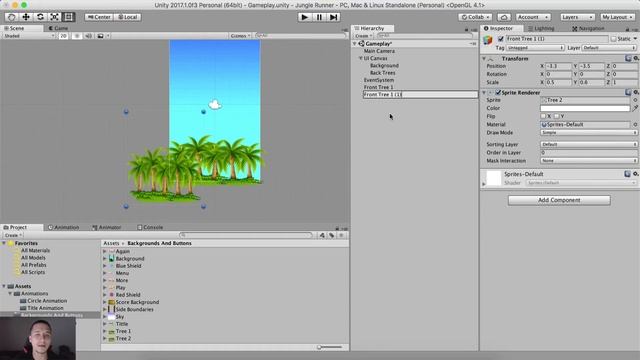Toggle Local handle rotation

[127, 17]
